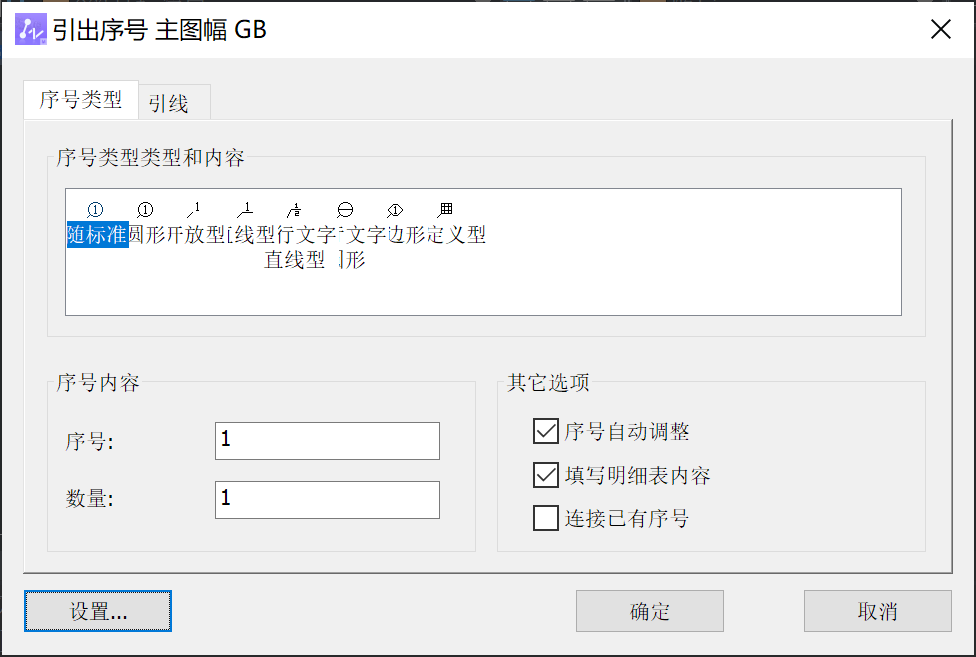Select the two-line text straight-line balloon icon
The image size is (976, 657).
point(294,210)
